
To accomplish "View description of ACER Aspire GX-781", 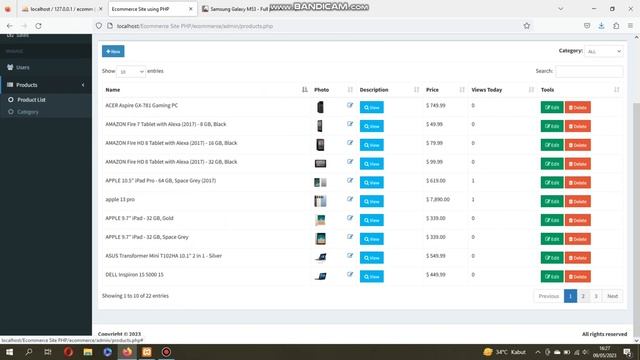I will [x=371, y=107].
